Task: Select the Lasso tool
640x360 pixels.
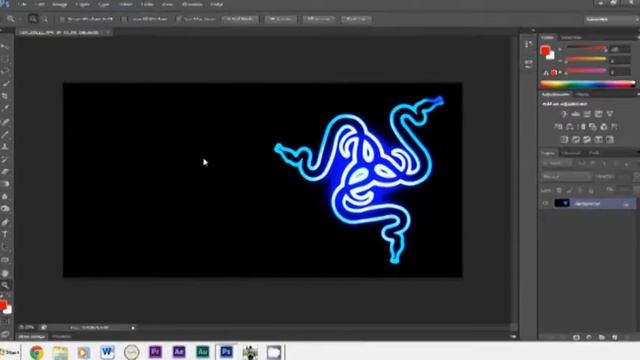Action: pyautogui.click(x=5, y=71)
